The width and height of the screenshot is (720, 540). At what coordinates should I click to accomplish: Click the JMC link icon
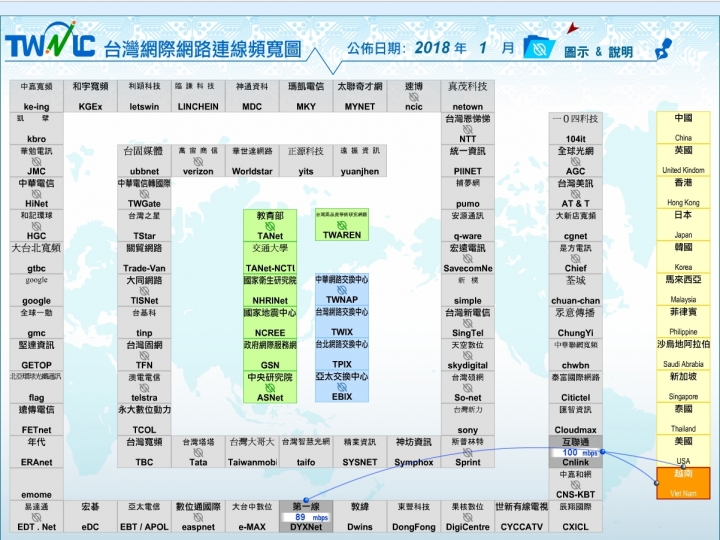(x=36, y=162)
